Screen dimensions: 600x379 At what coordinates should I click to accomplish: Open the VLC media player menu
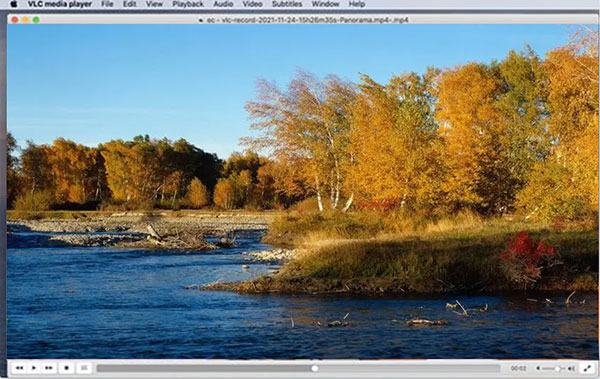click(x=60, y=4)
